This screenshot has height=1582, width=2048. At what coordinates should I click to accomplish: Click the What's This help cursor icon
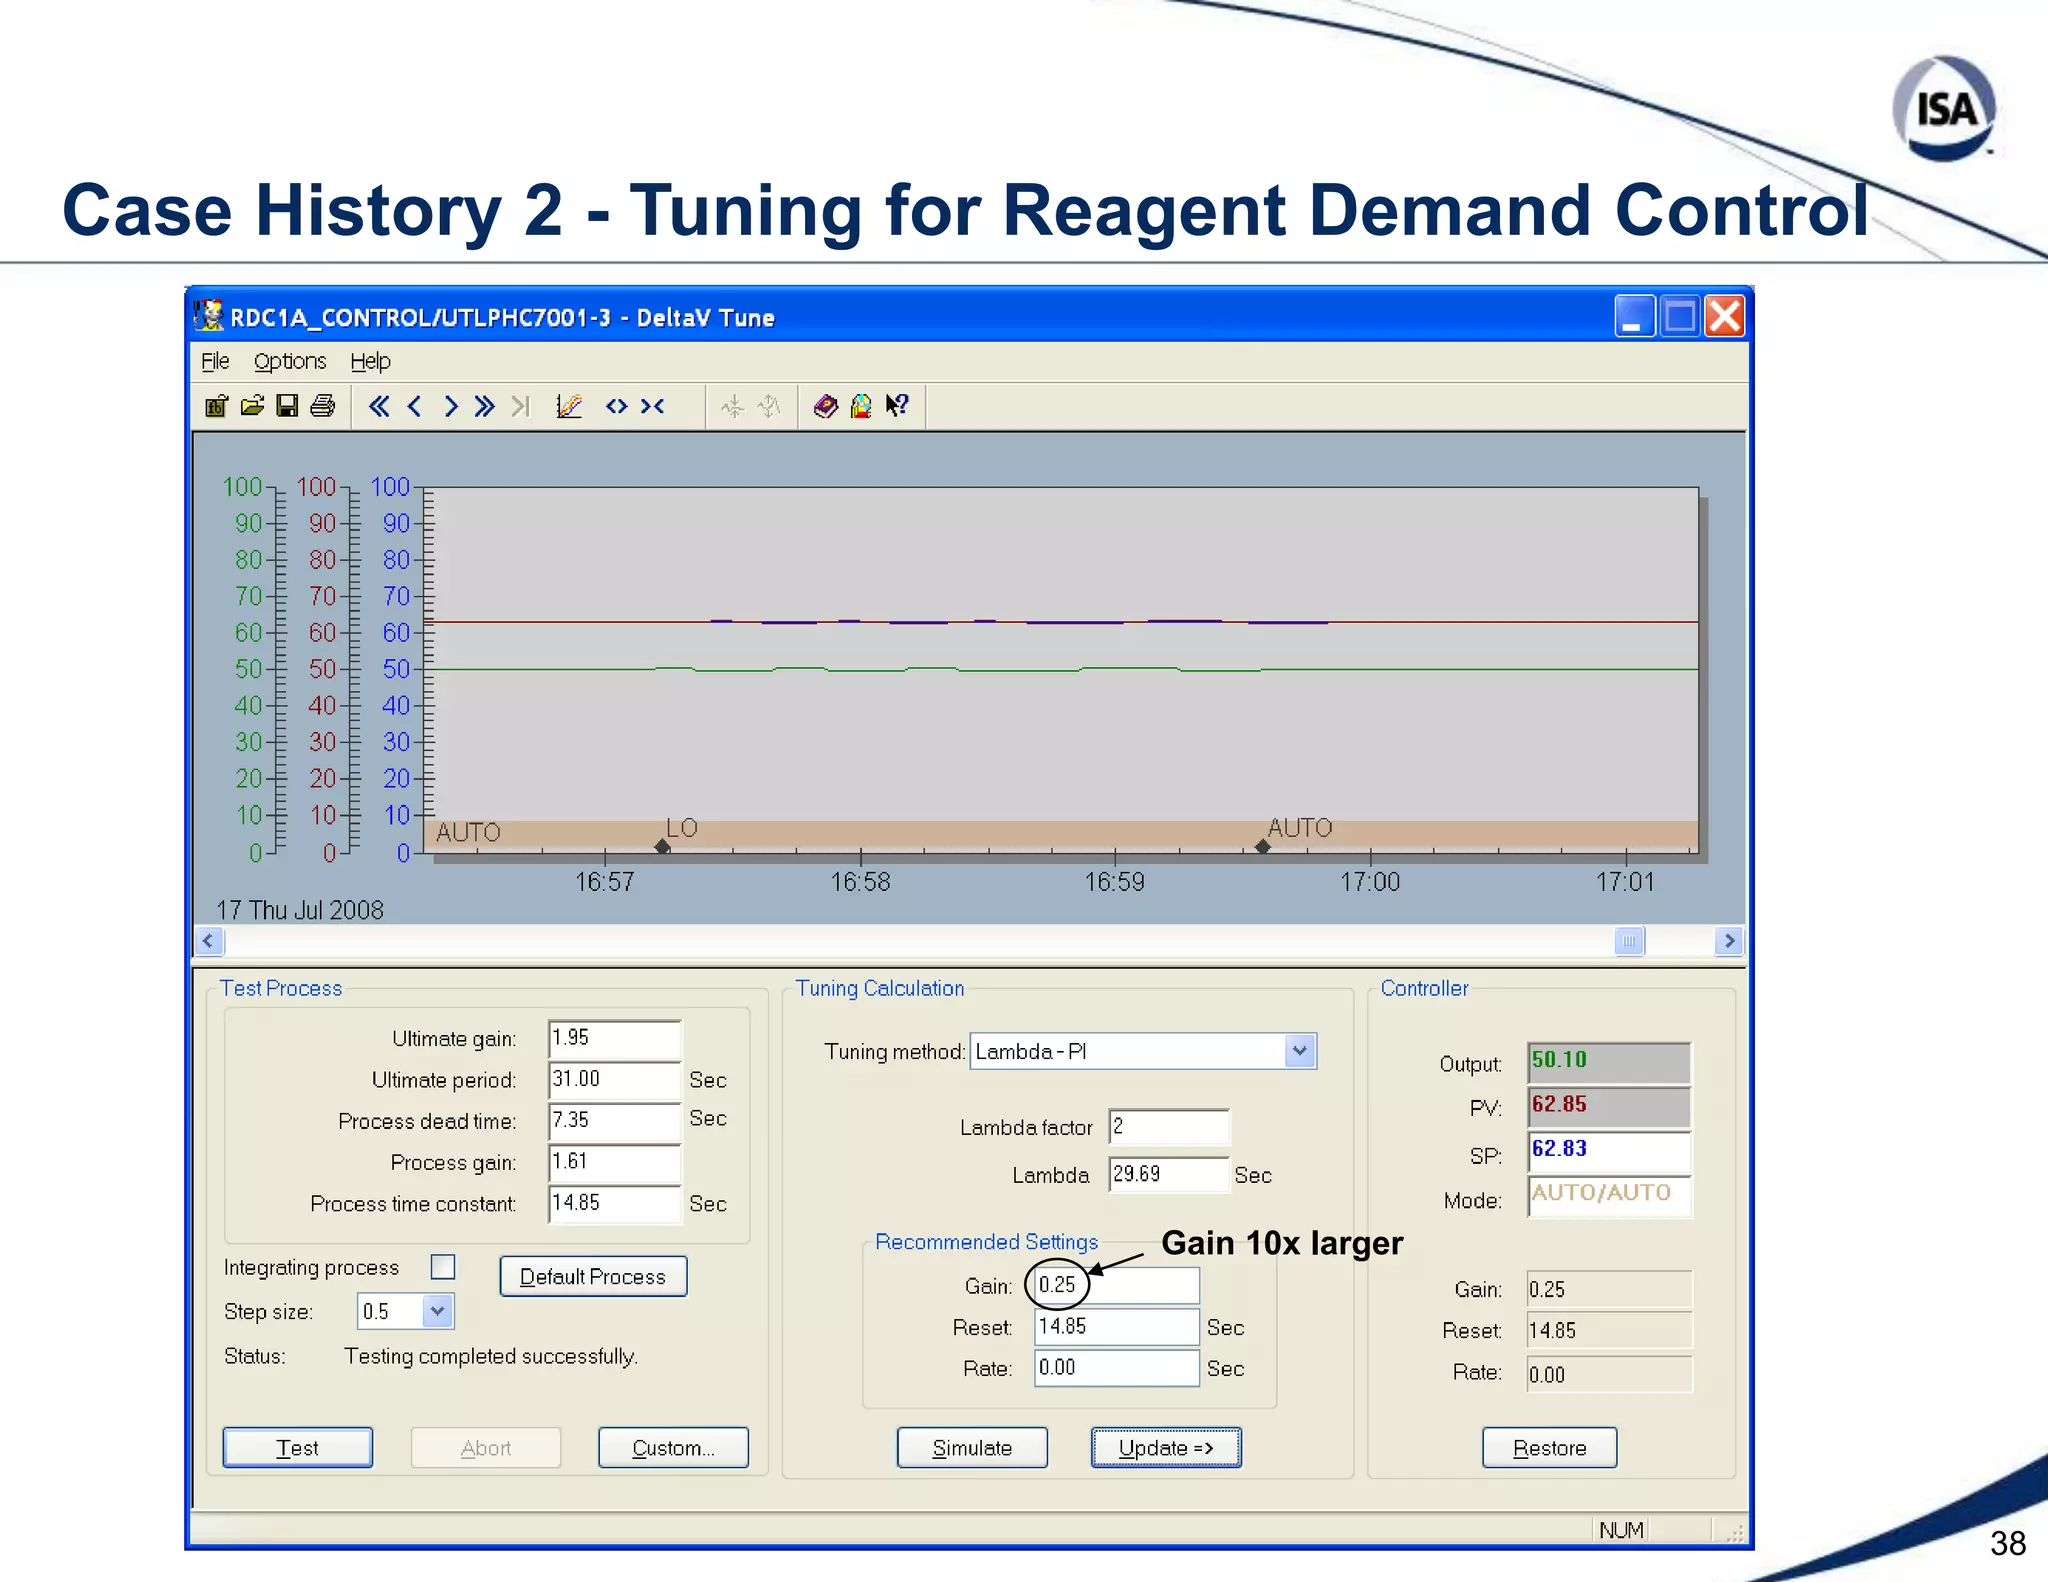click(x=897, y=406)
